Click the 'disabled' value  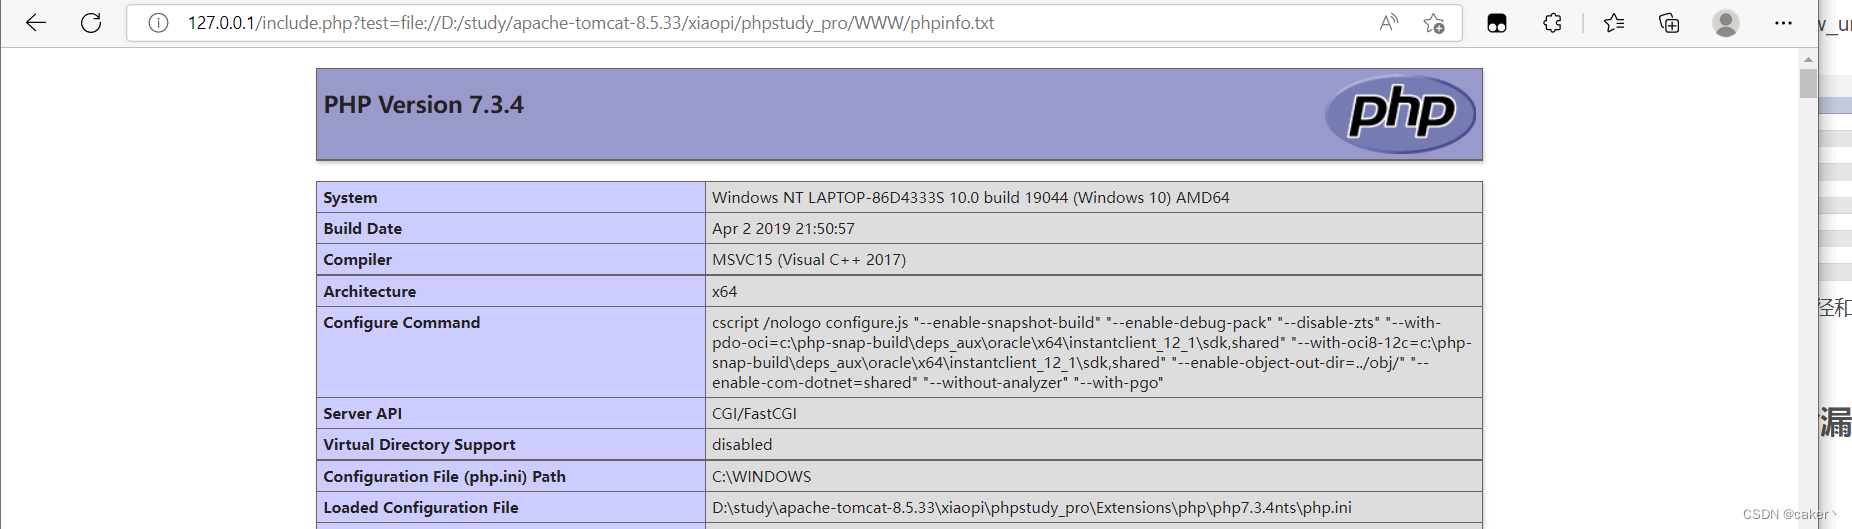pos(742,445)
